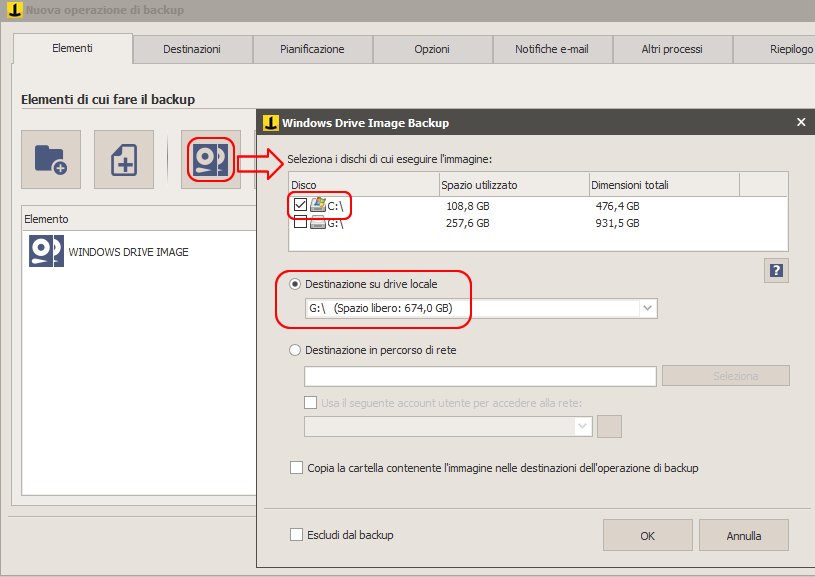Select the WINDOWS DRIVE IMAGE item icon
This screenshot has height=577, width=815.
(x=46, y=251)
